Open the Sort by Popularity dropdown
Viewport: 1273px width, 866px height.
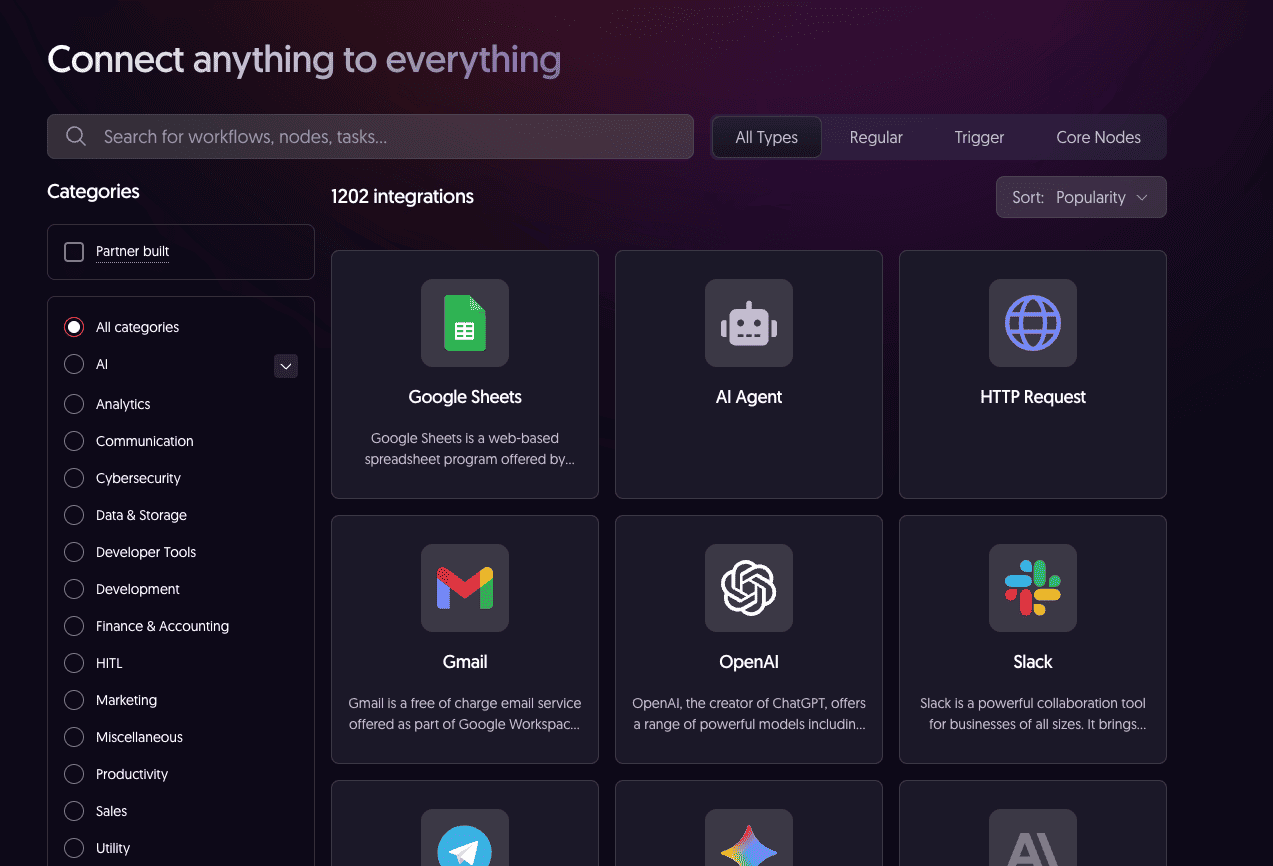(1081, 197)
